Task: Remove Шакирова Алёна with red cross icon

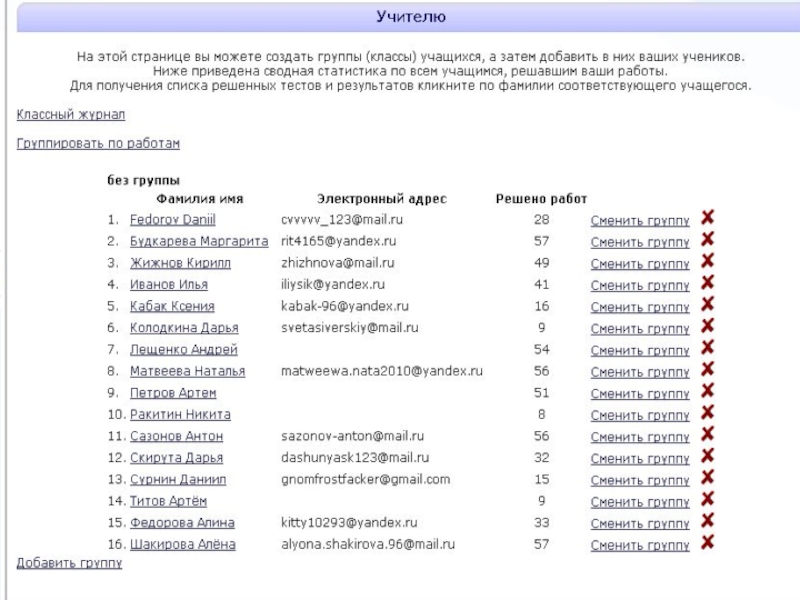Action: (x=707, y=543)
